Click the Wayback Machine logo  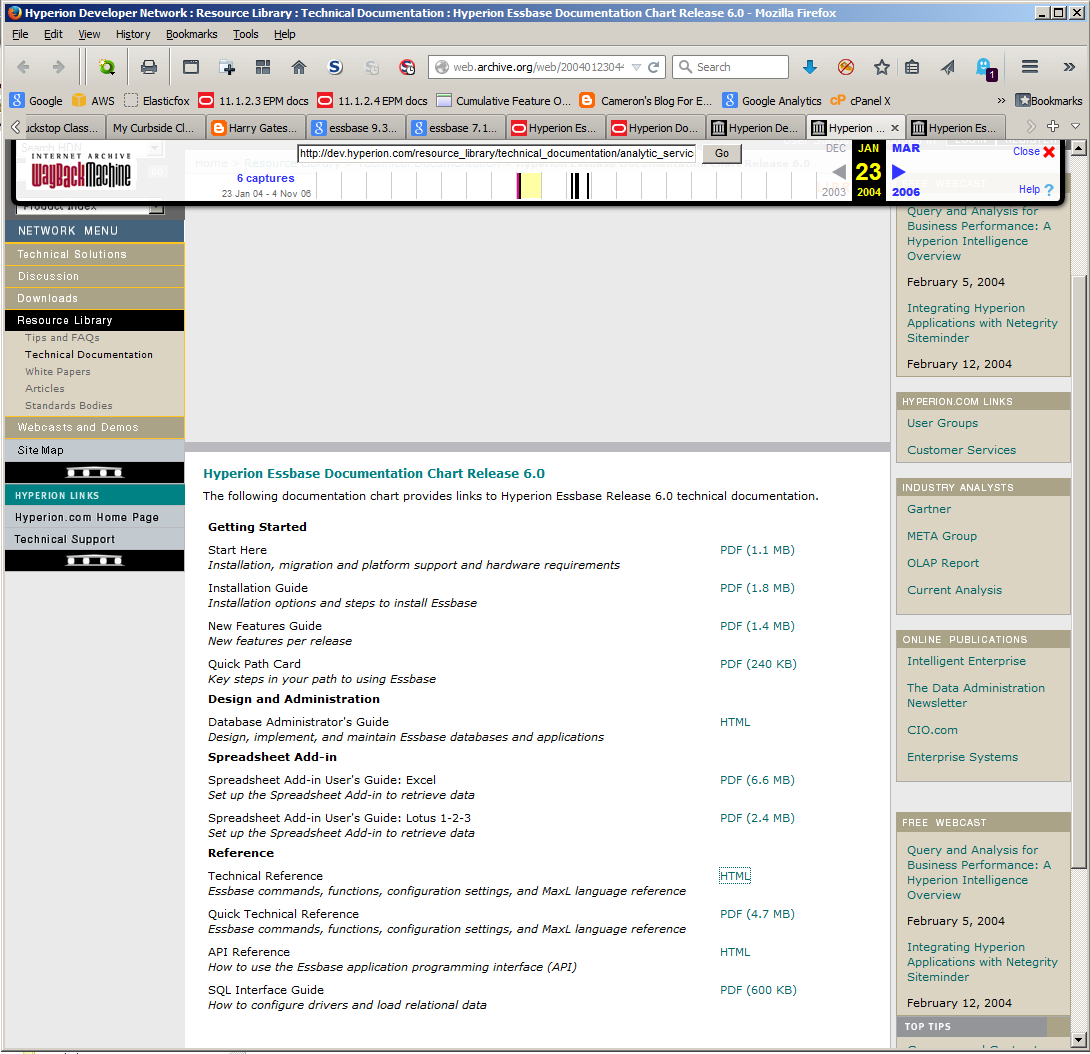click(81, 171)
